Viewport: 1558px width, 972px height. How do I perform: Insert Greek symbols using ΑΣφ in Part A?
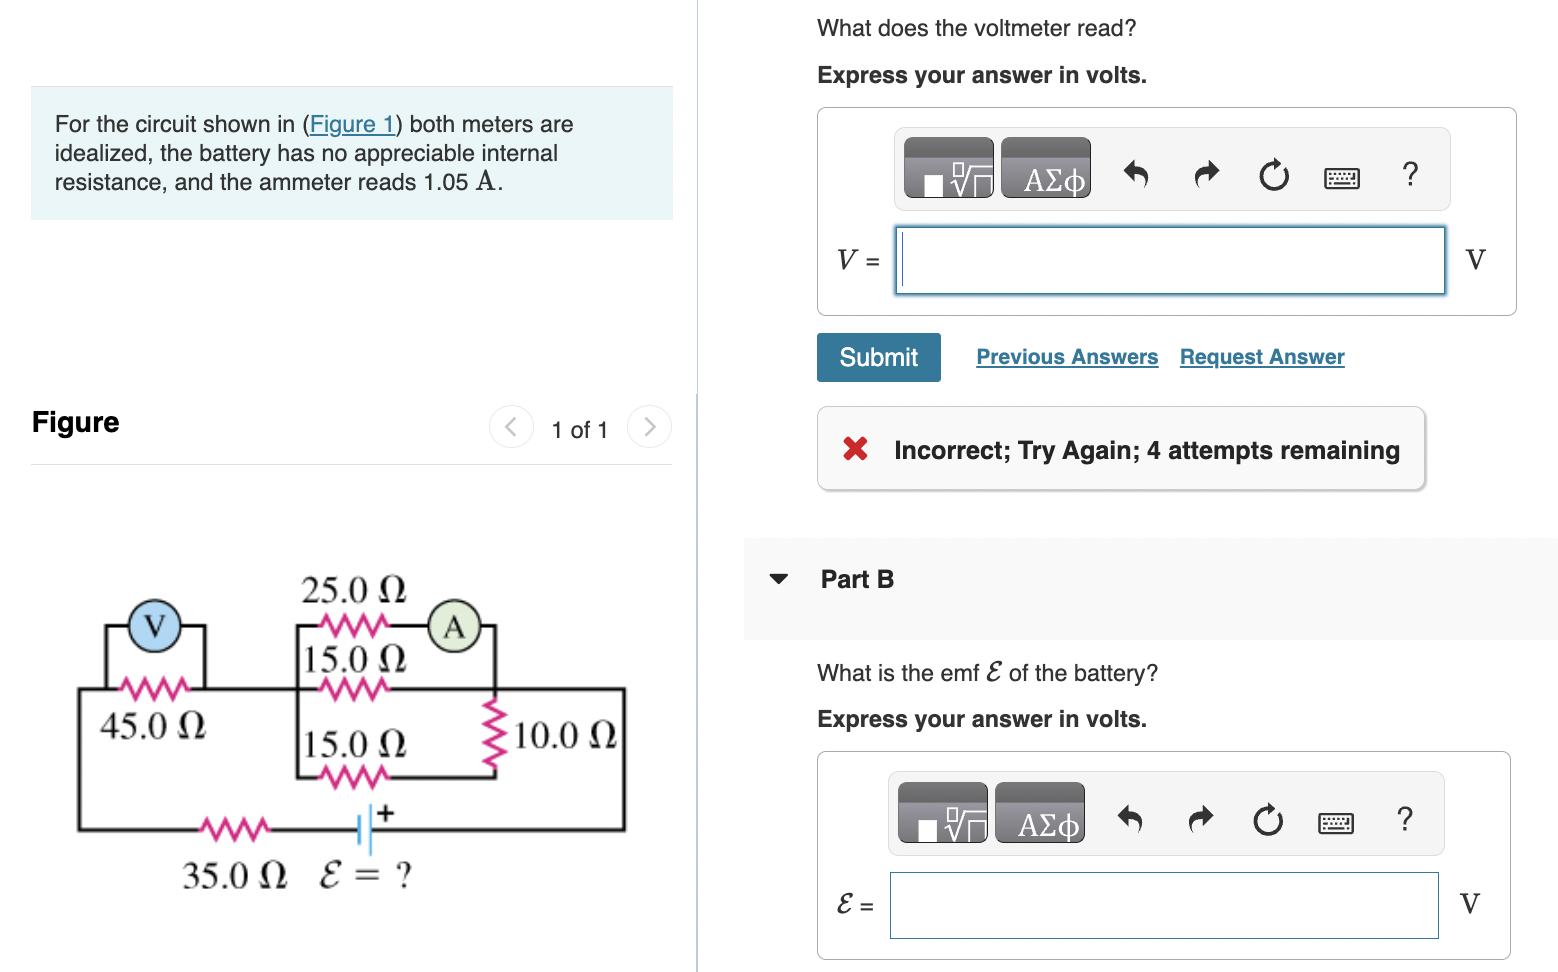[x=1045, y=168]
